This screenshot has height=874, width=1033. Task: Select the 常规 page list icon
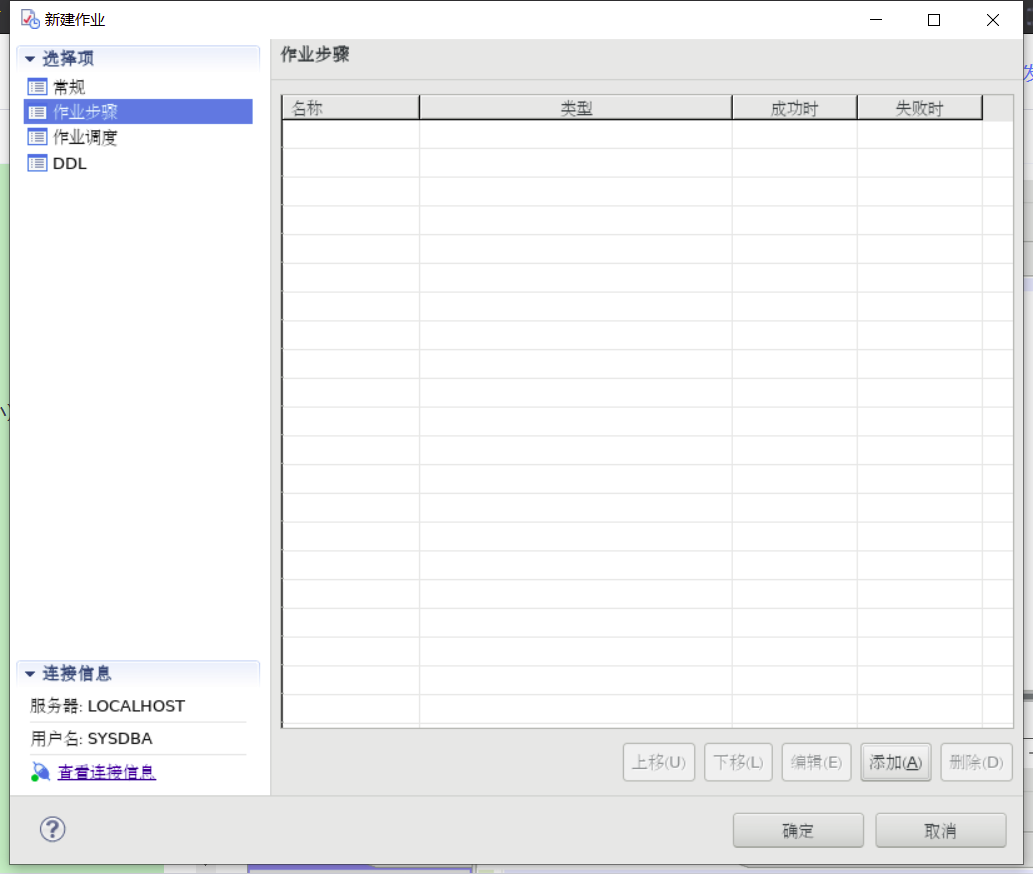tap(38, 86)
